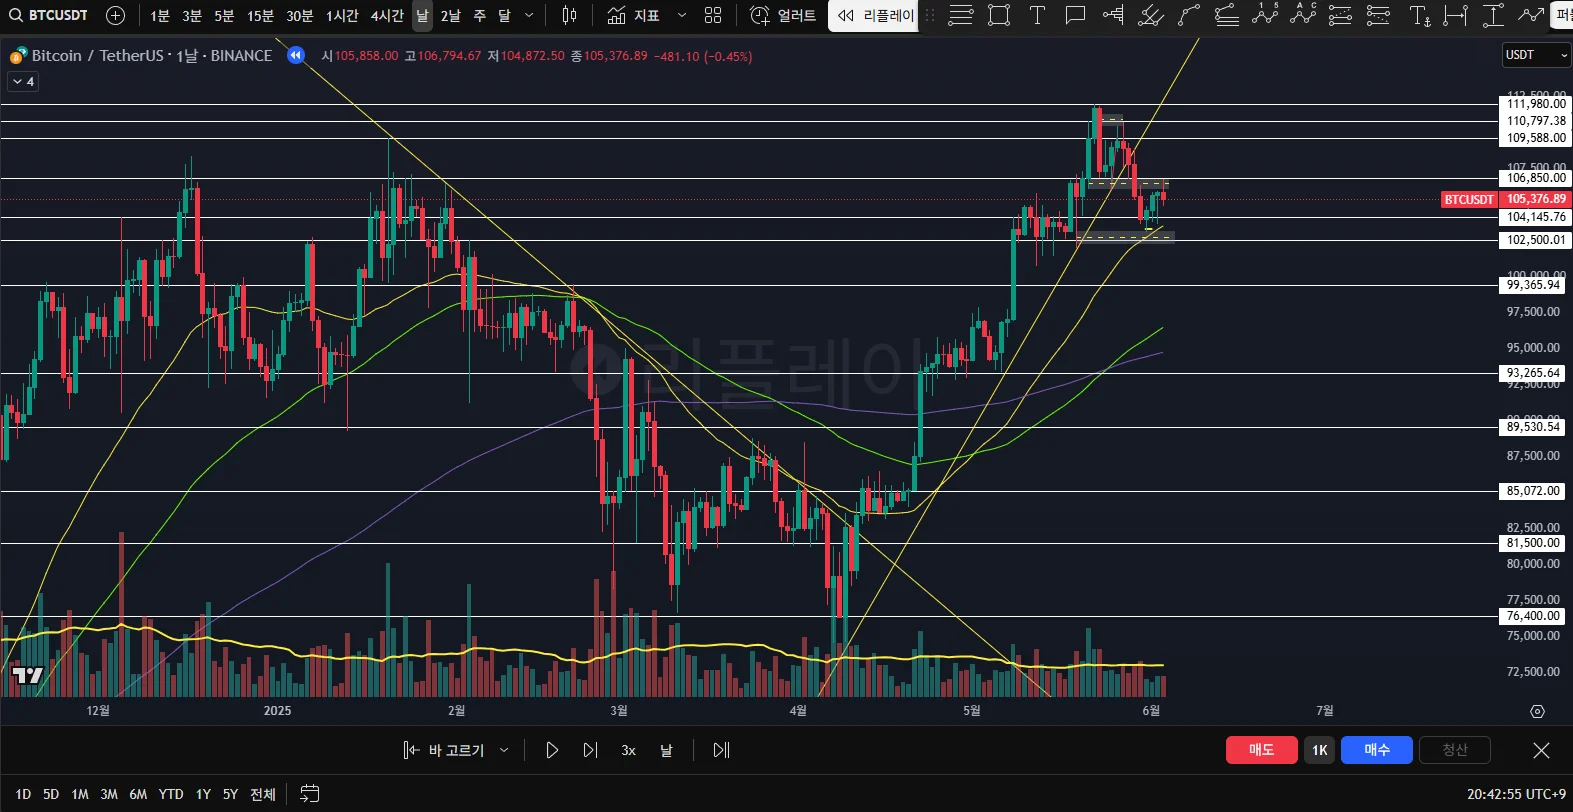Select the 1분 timeframe
This screenshot has height=812, width=1573.
click(x=160, y=15)
